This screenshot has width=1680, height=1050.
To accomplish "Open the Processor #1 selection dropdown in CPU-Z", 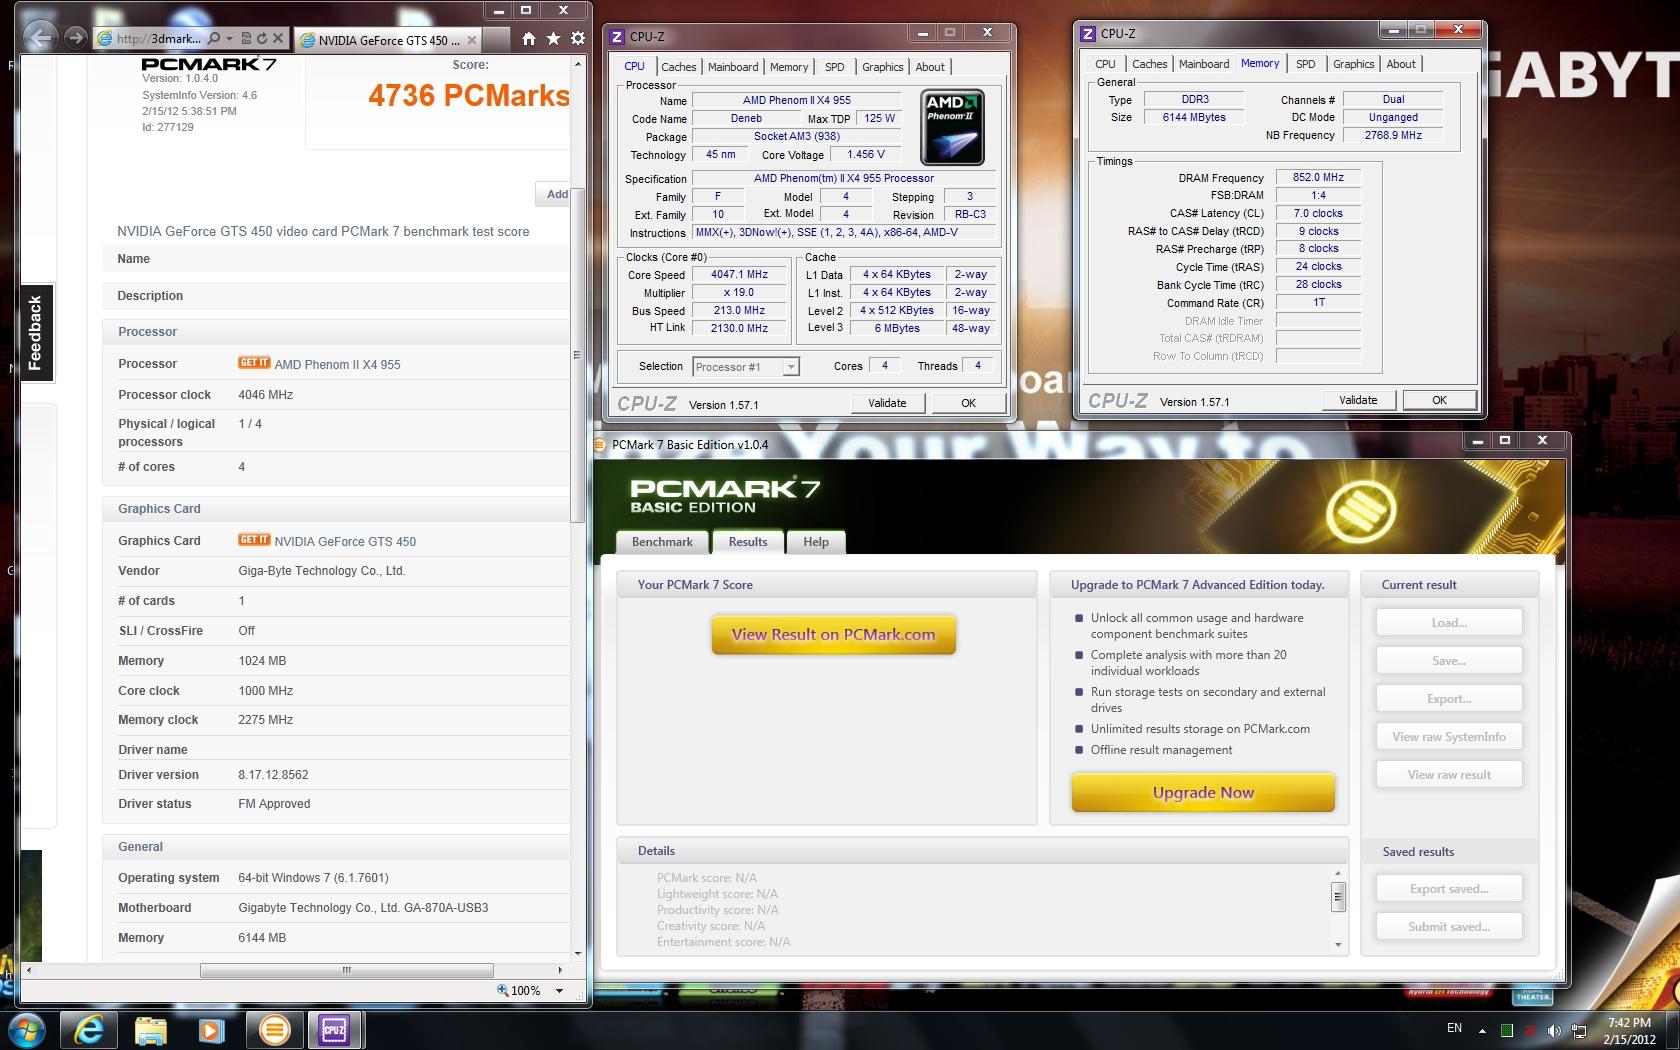I will click(x=746, y=367).
